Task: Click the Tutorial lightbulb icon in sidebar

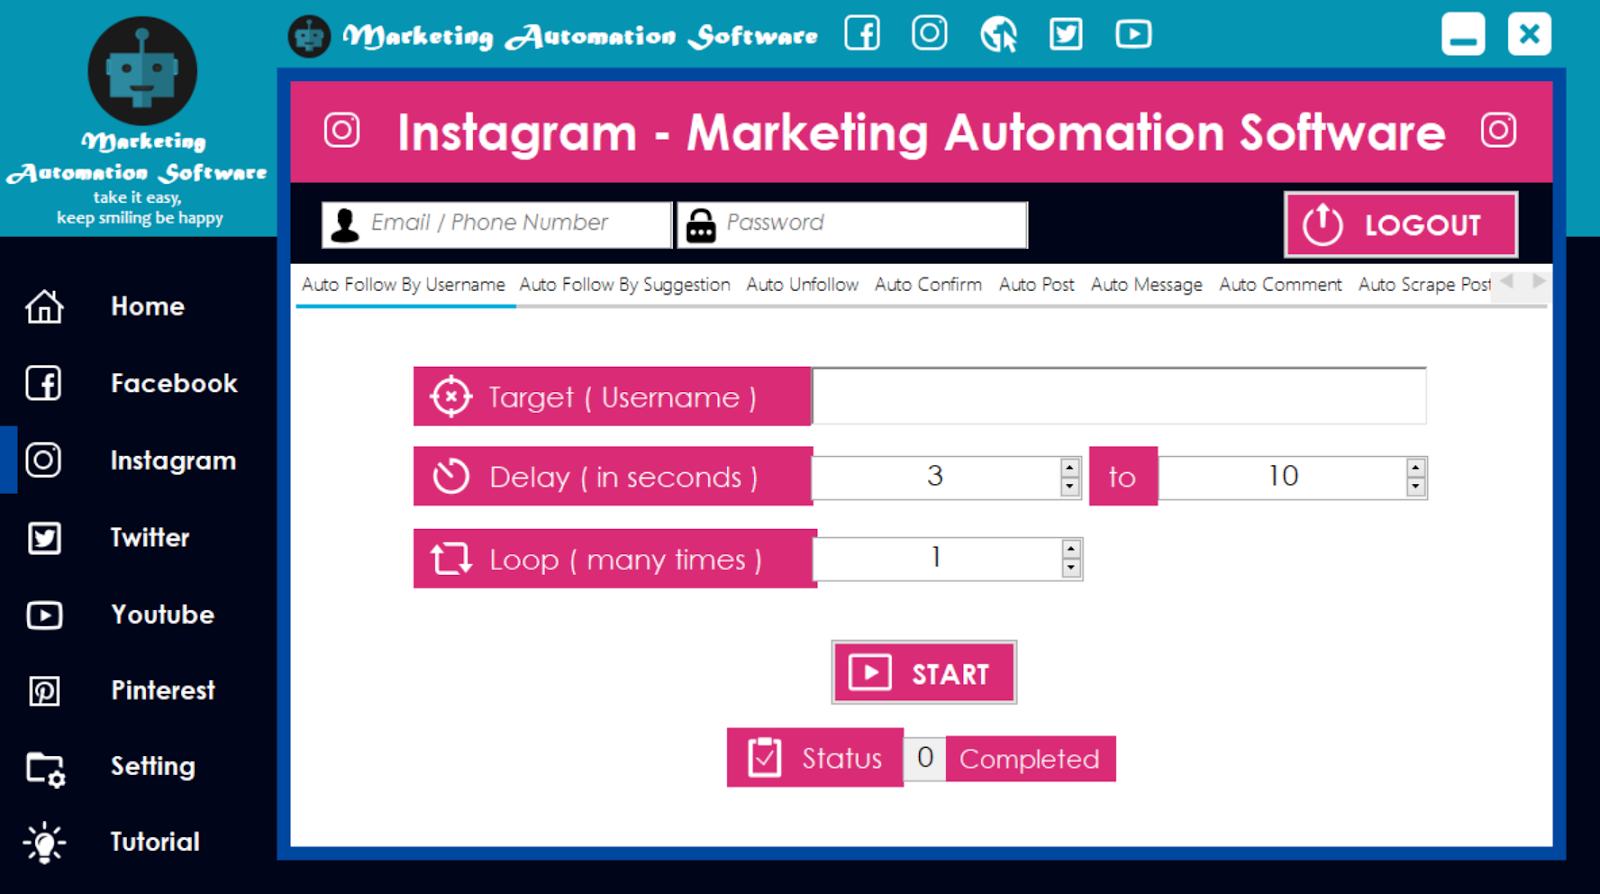Action: [44, 843]
